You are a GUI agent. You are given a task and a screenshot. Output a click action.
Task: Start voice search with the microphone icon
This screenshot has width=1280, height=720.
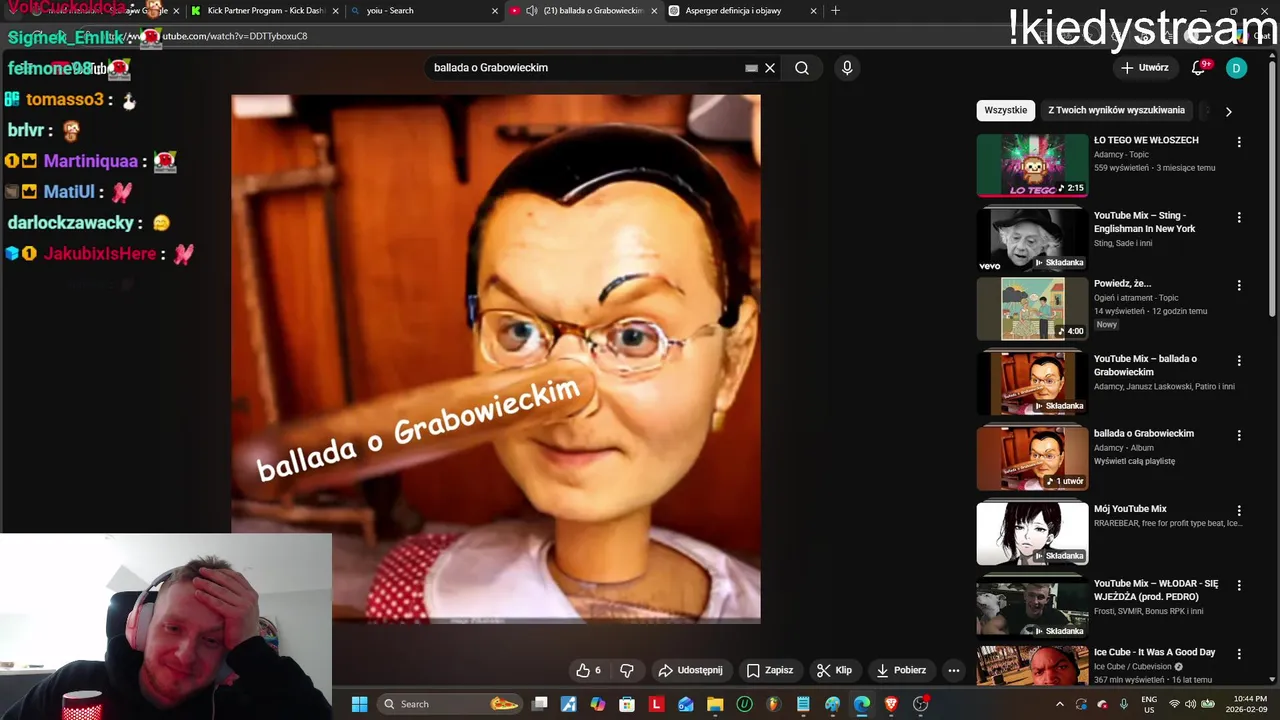pyautogui.click(x=847, y=68)
